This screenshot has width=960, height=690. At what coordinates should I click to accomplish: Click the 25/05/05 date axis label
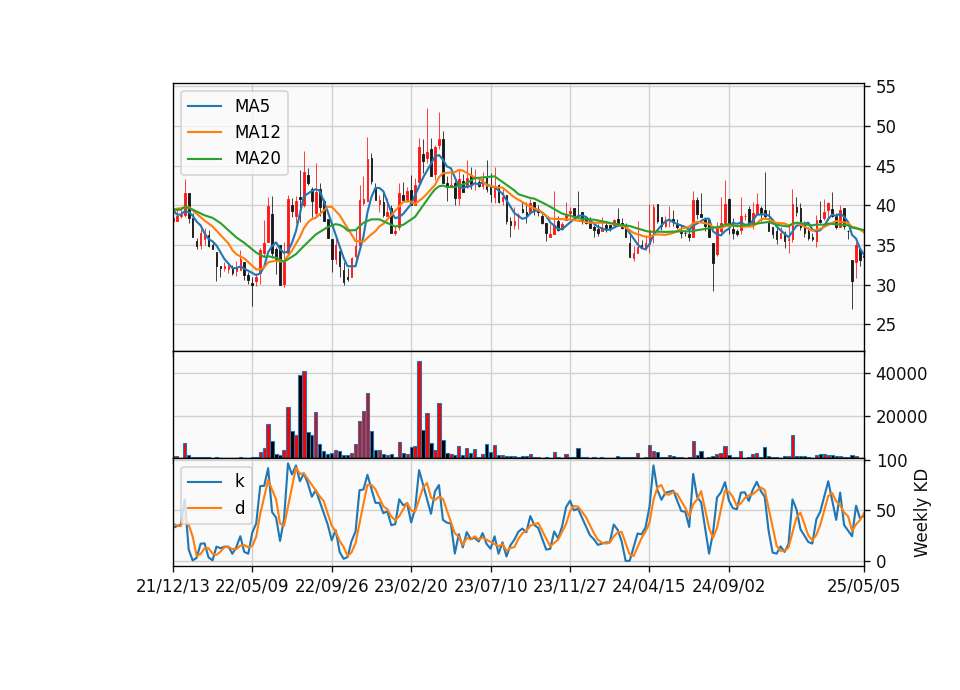click(x=863, y=586)
